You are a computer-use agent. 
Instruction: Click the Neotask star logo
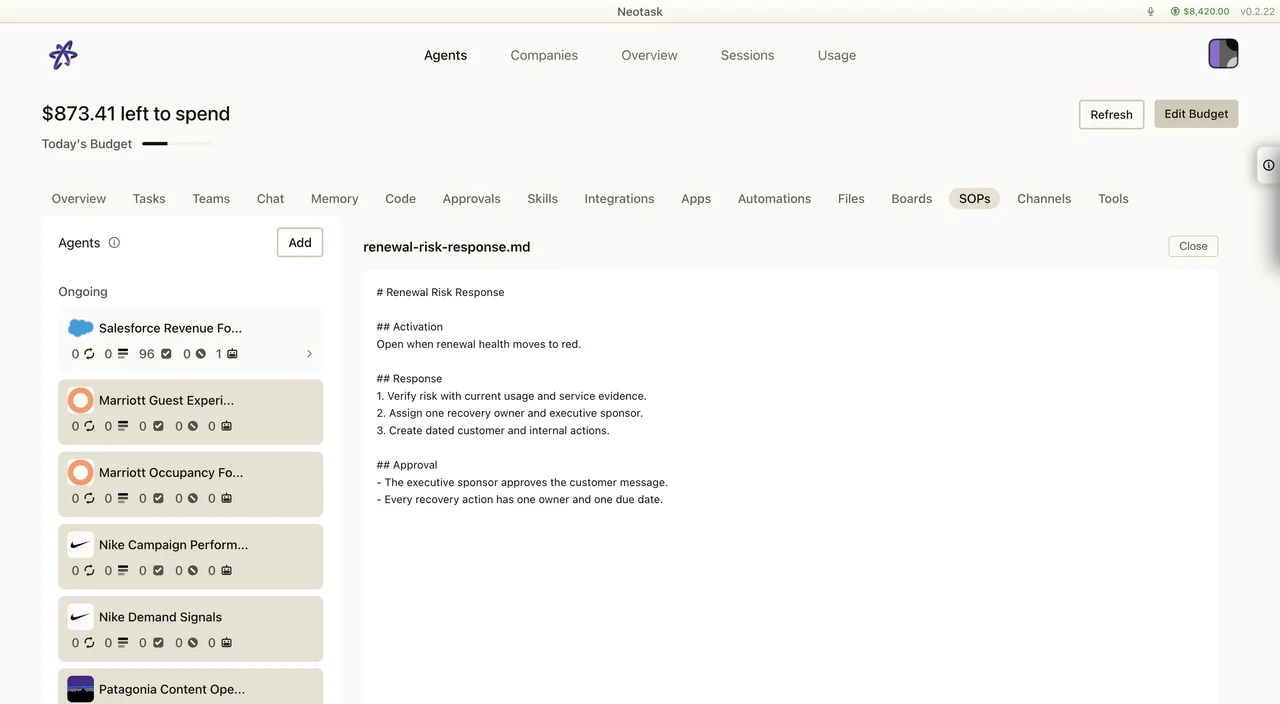pos(63,55)
